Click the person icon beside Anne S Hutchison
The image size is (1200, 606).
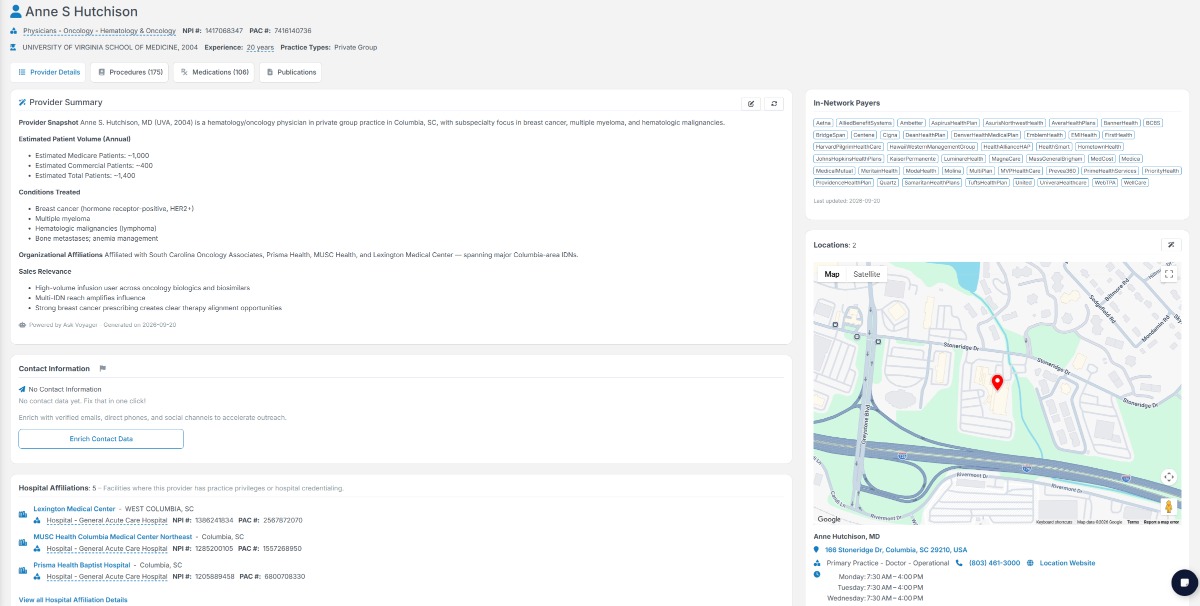tap(15, 12)
